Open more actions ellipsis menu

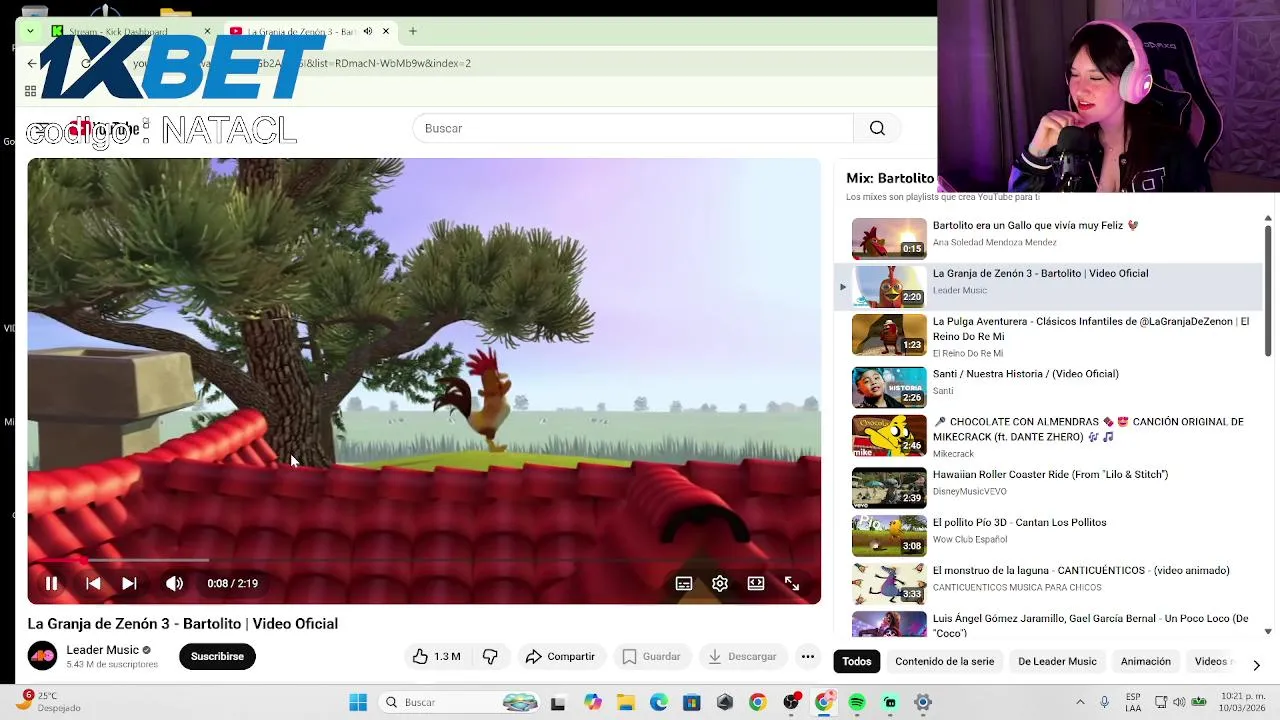click(808, 657)
